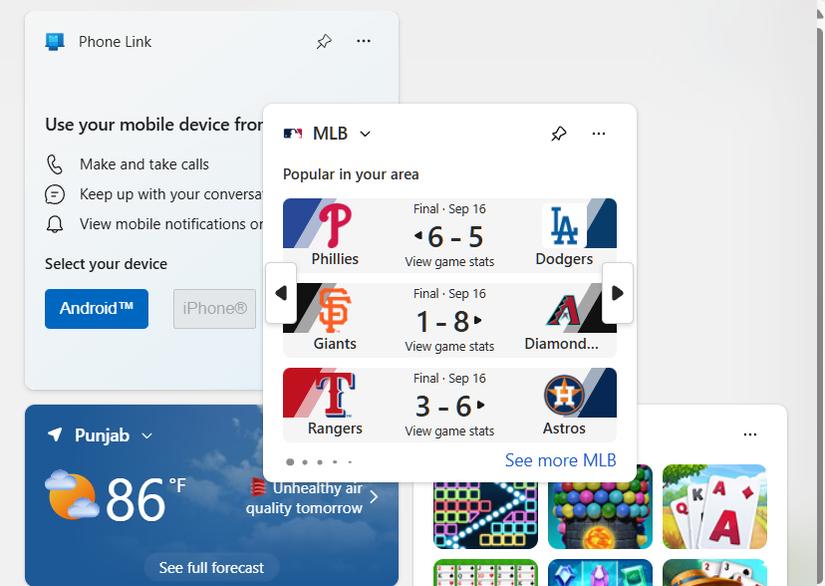
Task: Open the games card options menu
Action: coord(750,434)
